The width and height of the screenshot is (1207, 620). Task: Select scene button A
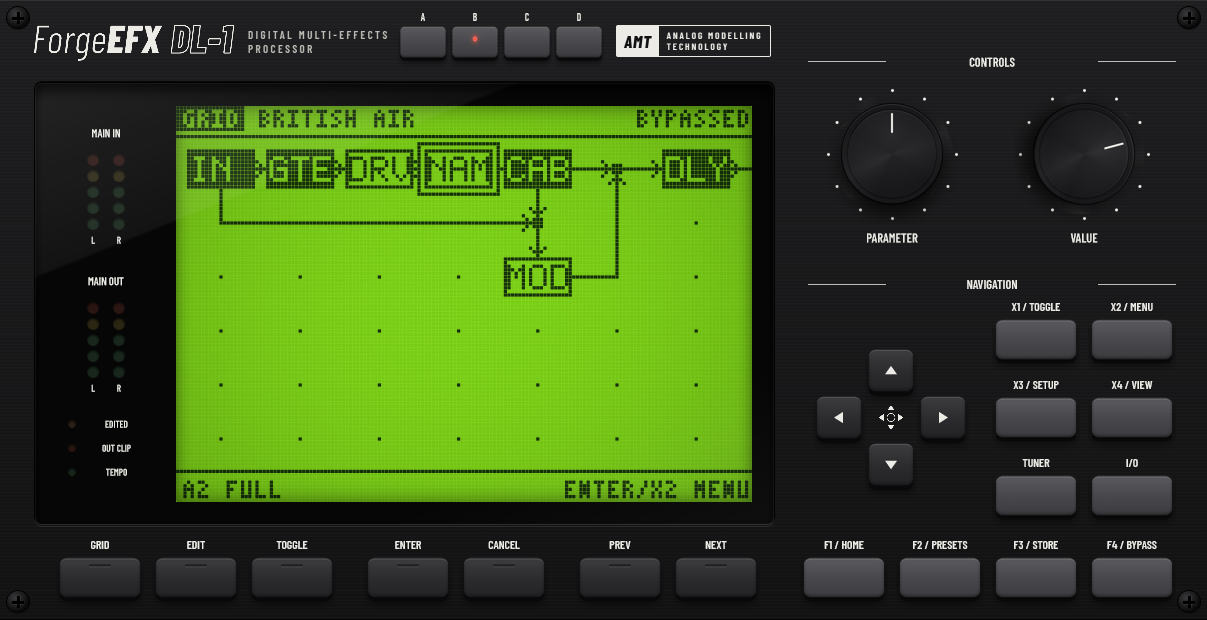coord(423,41)
